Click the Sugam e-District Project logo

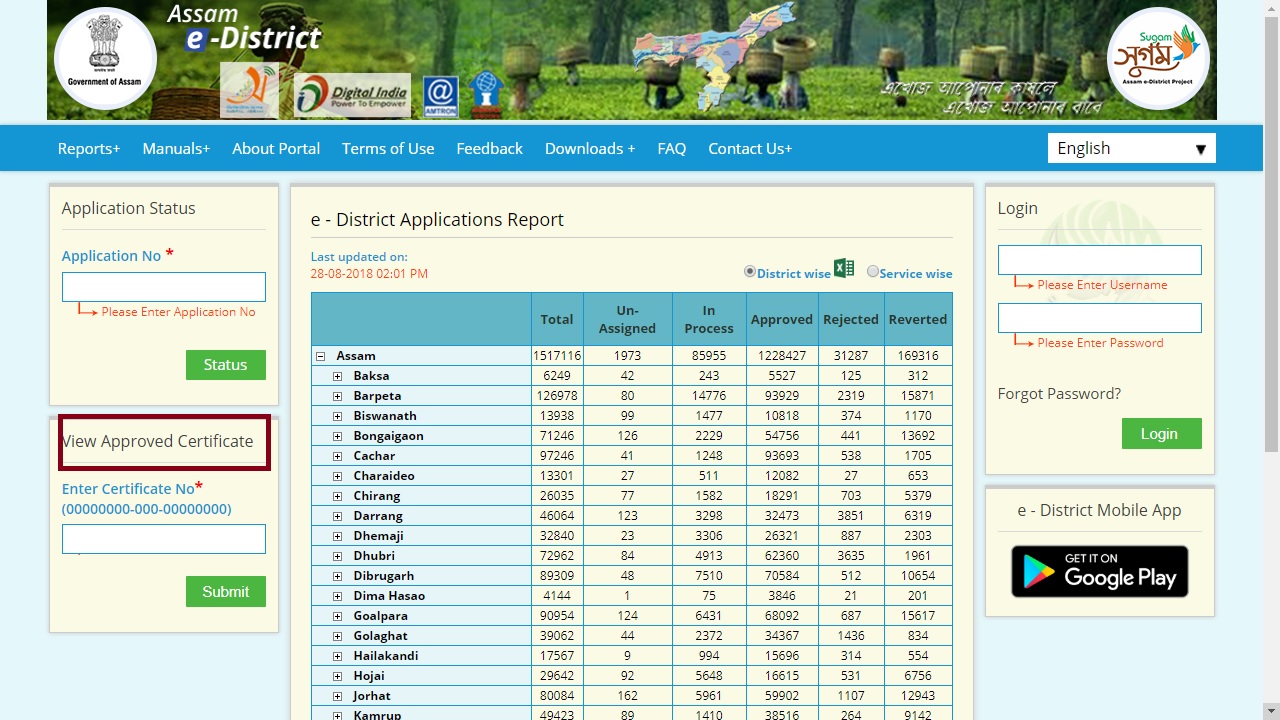click(1158, 59)
